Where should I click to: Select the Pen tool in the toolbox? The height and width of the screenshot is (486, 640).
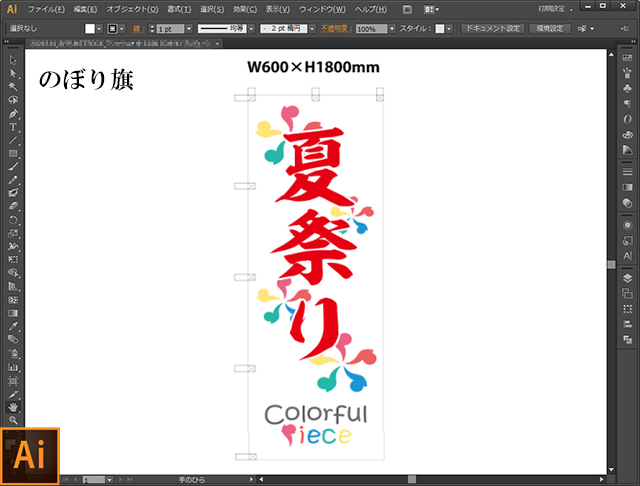tap(13, 114)
